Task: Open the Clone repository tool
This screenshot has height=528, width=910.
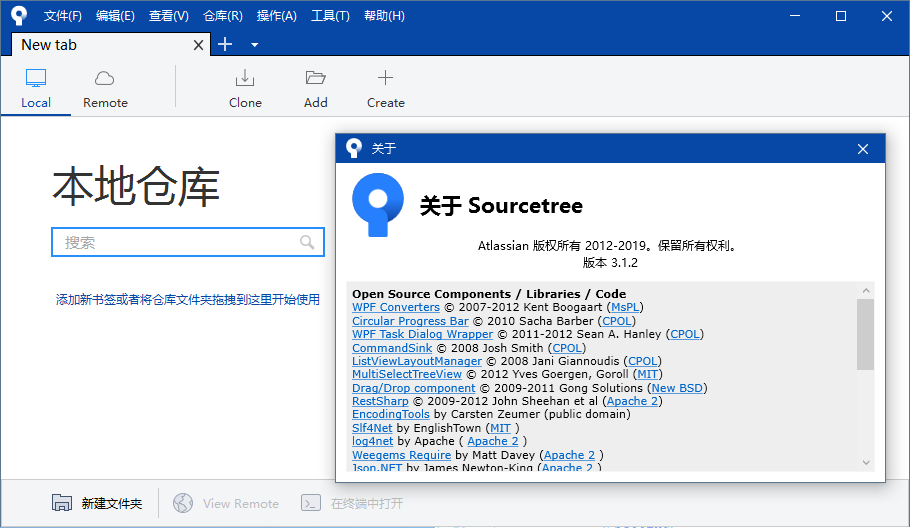Action: pos(245,88)
